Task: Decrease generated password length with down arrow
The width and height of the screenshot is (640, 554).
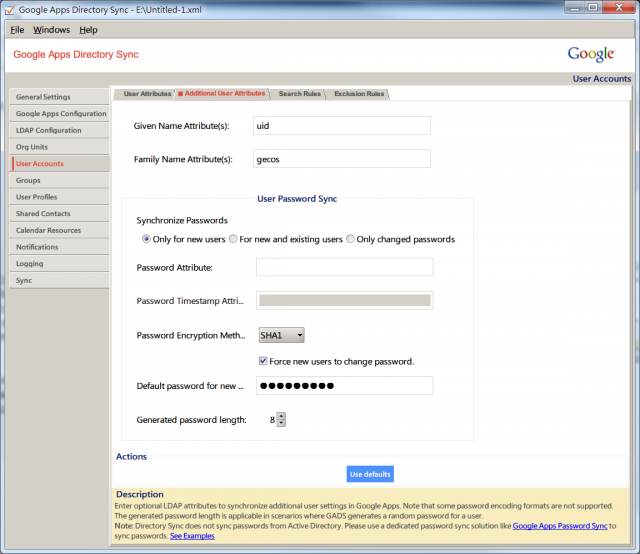Action: pos(281,423)
